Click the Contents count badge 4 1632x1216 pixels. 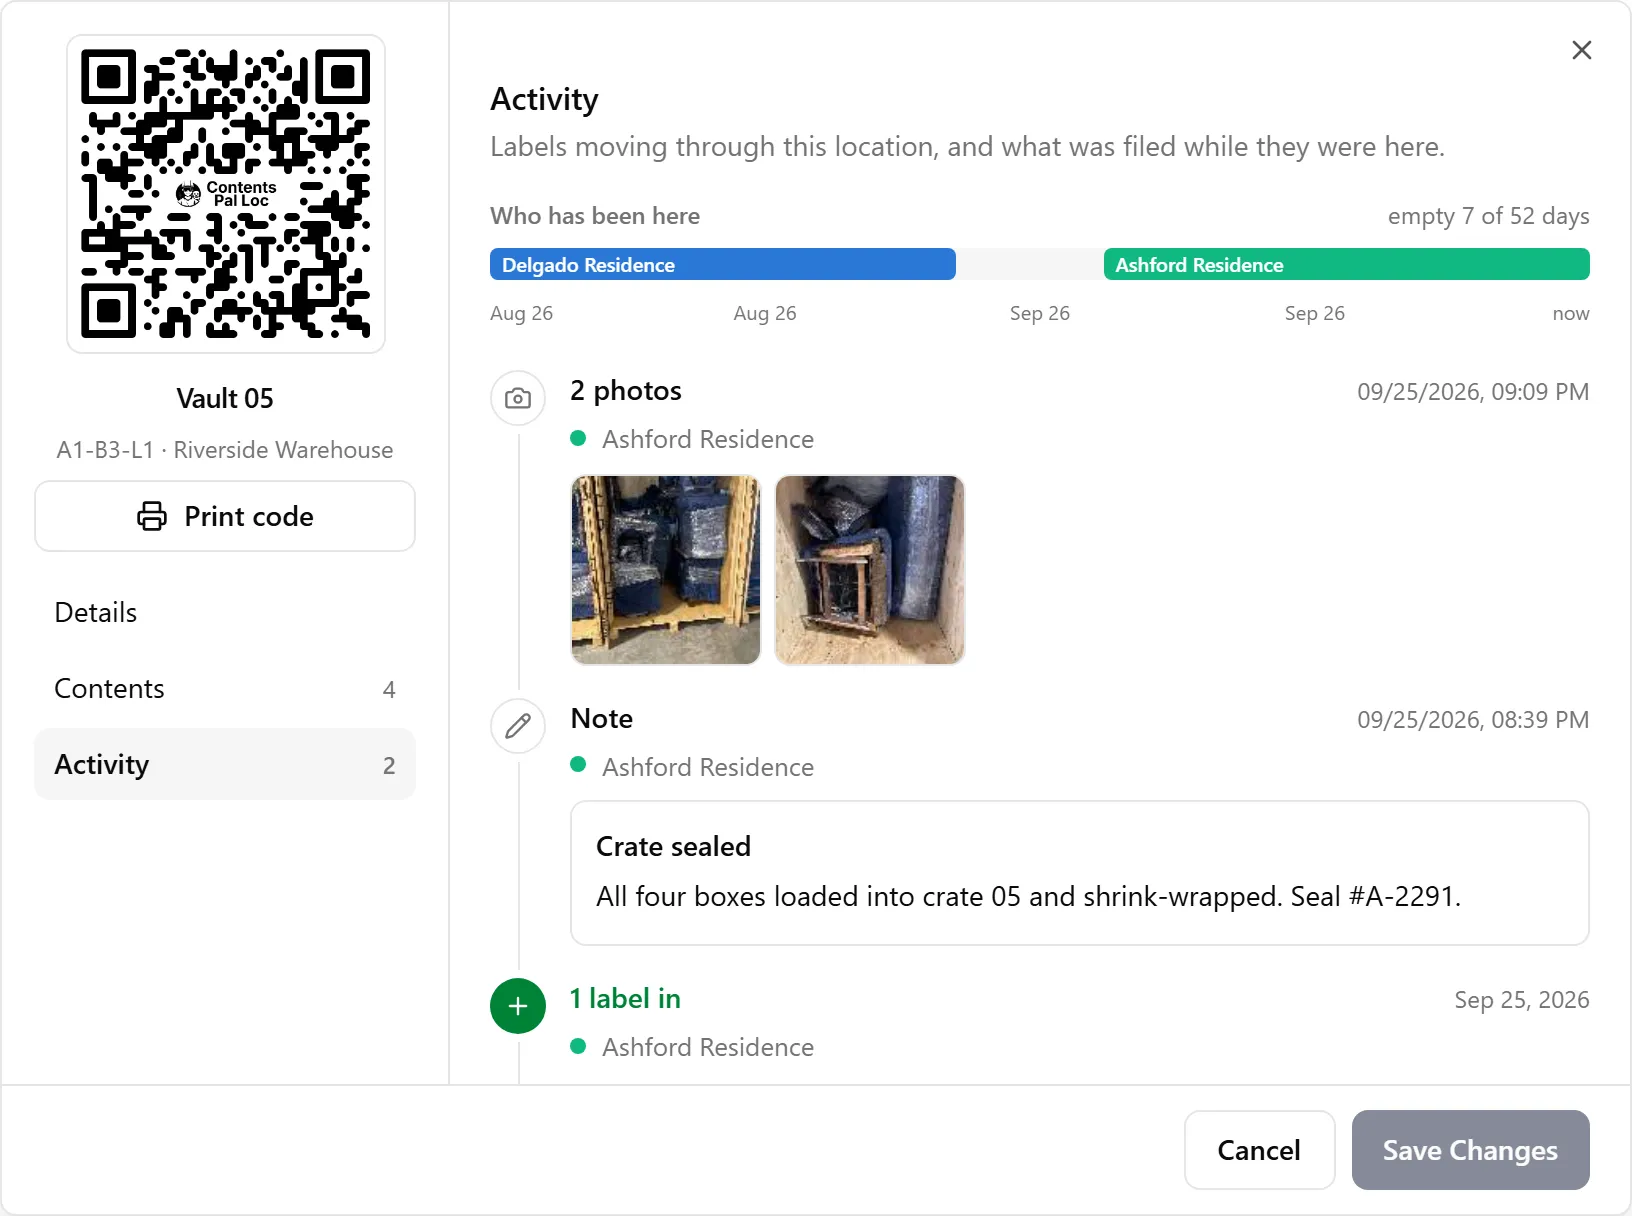coord(389,690)
